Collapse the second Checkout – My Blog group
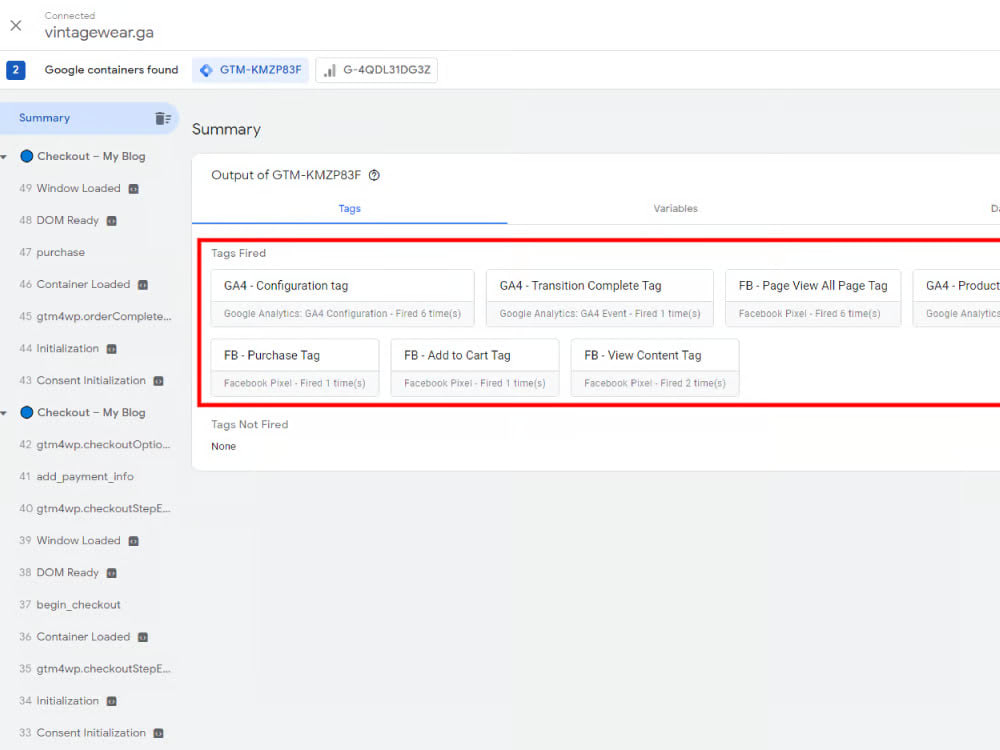1000x750 pixels. coord(4,413)
